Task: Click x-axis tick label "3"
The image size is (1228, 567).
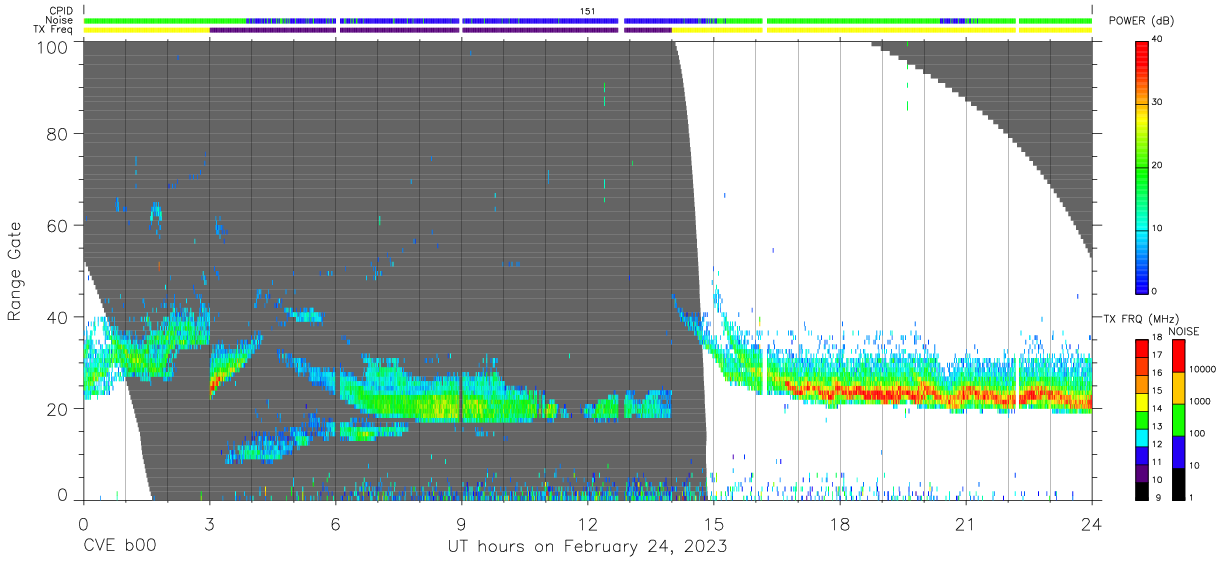Action: click(x=209, y=522)
